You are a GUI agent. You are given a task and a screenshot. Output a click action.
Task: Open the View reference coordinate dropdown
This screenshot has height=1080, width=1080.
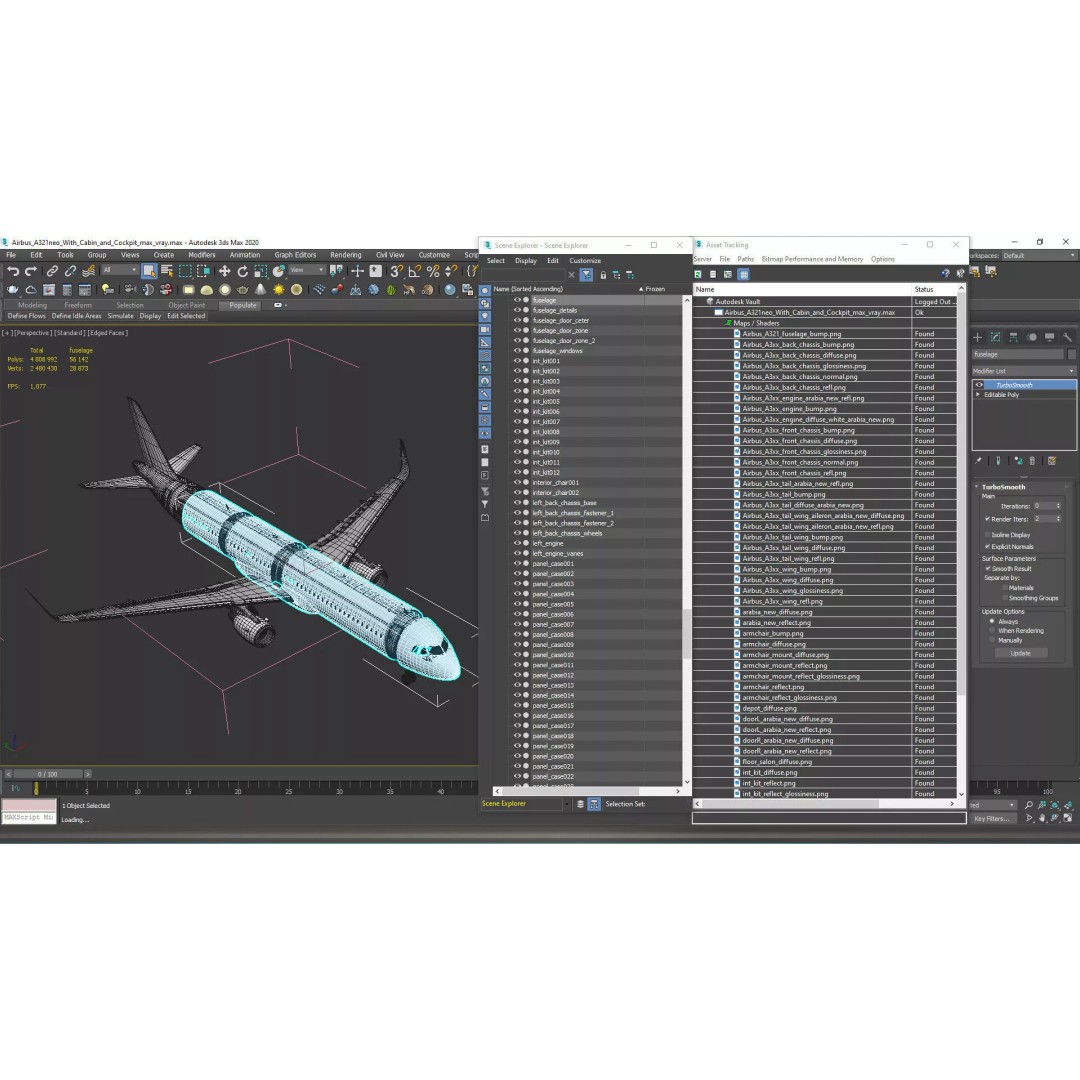pyautogui.click(x=307, y=270)
